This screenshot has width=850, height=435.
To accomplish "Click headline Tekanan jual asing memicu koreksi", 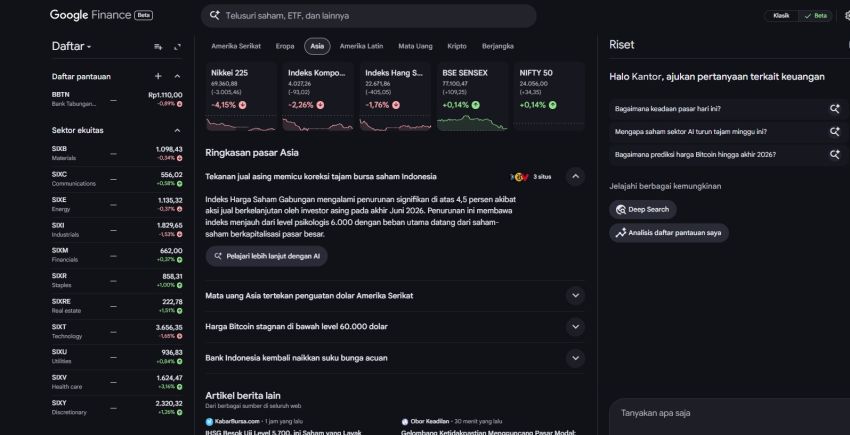I will 320,177.
